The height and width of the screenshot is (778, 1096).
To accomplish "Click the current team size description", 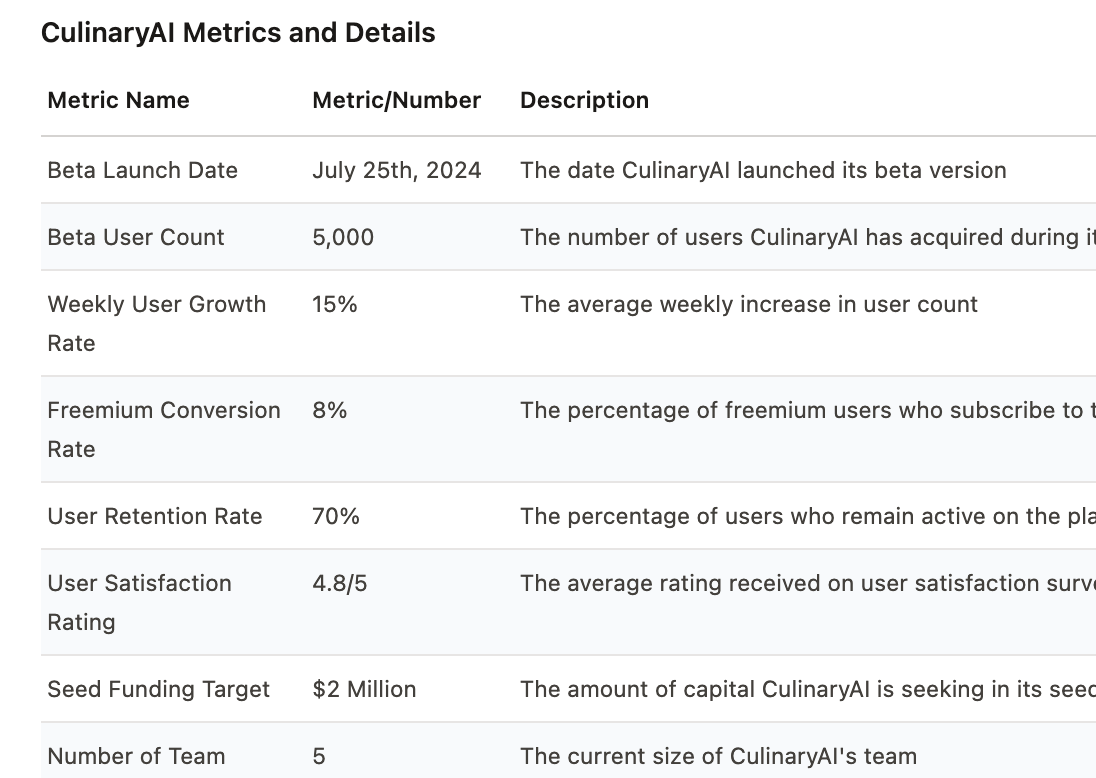I will (718, 756).
